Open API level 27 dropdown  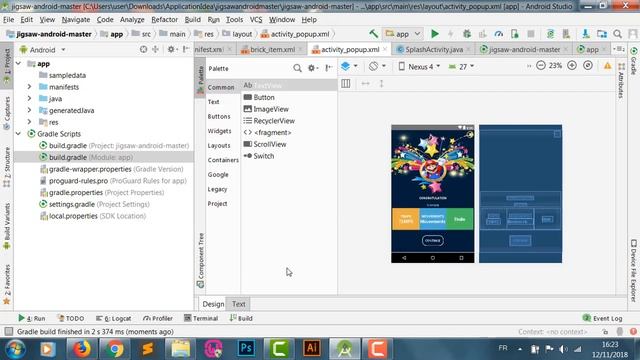[461, 66]
